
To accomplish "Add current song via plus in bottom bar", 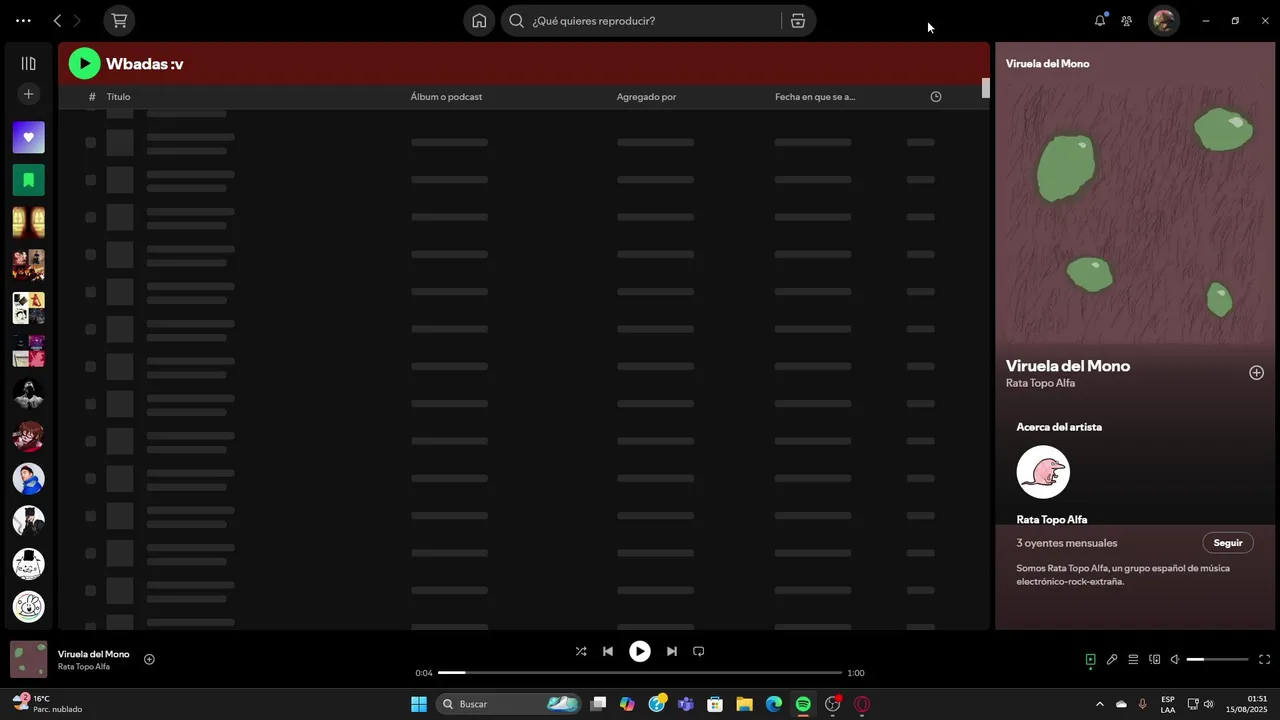I will click(149, 659).
